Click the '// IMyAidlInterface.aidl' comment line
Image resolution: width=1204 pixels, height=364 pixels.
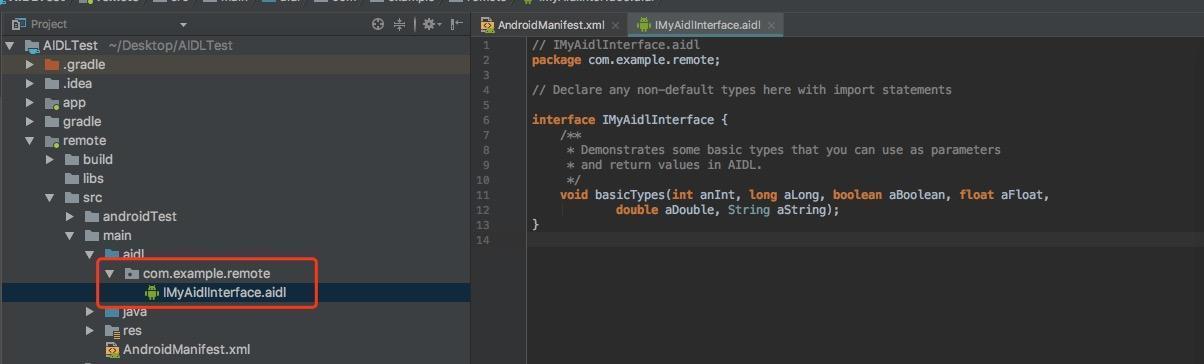click(x=615, y=45)
